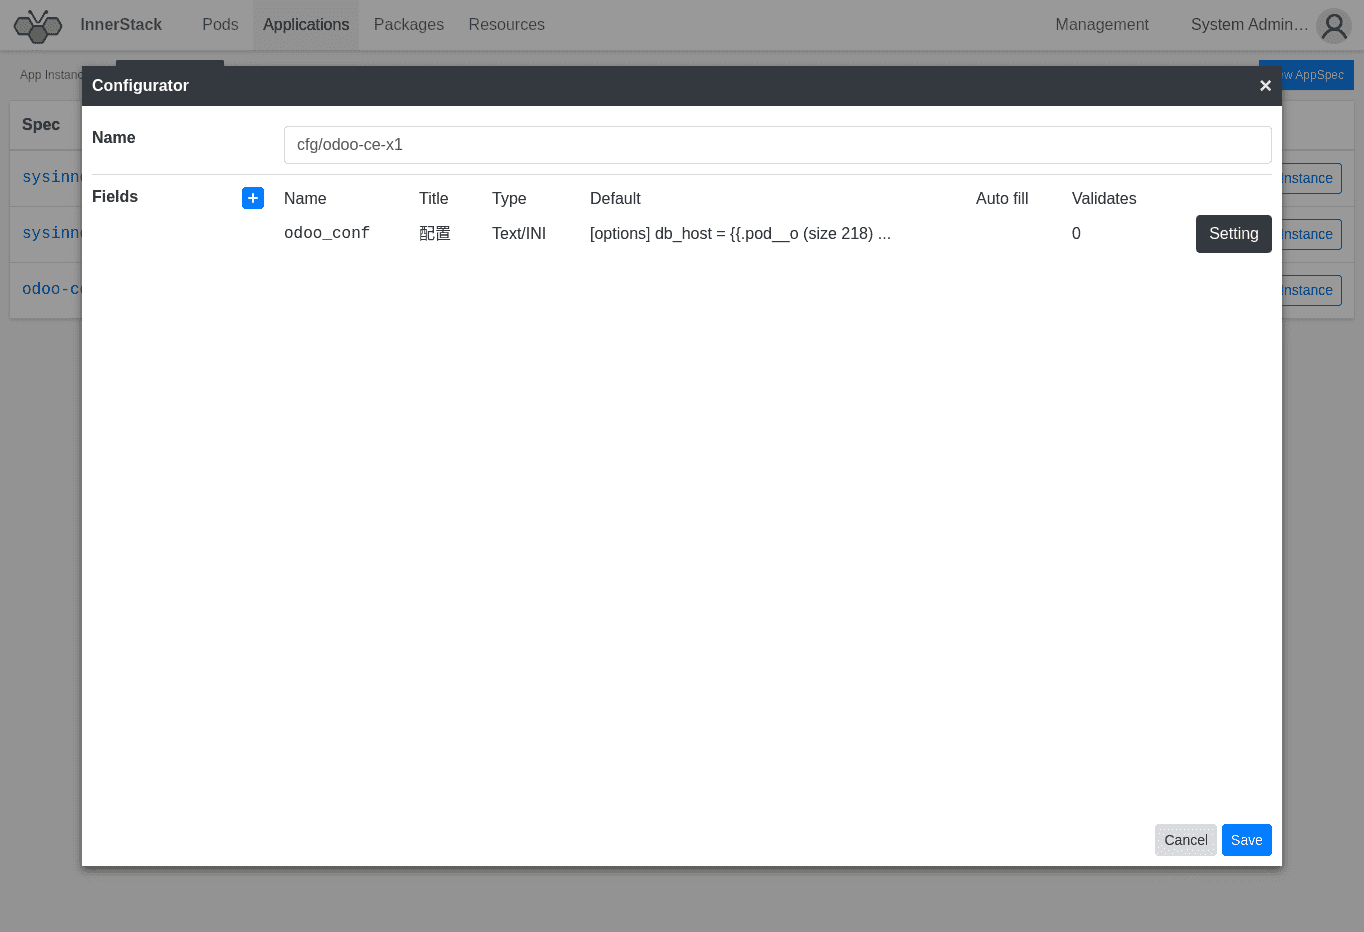Click the InnerStack hexagon logo
This screenshot has width=1364, height=932.
[x=38, y=26]
